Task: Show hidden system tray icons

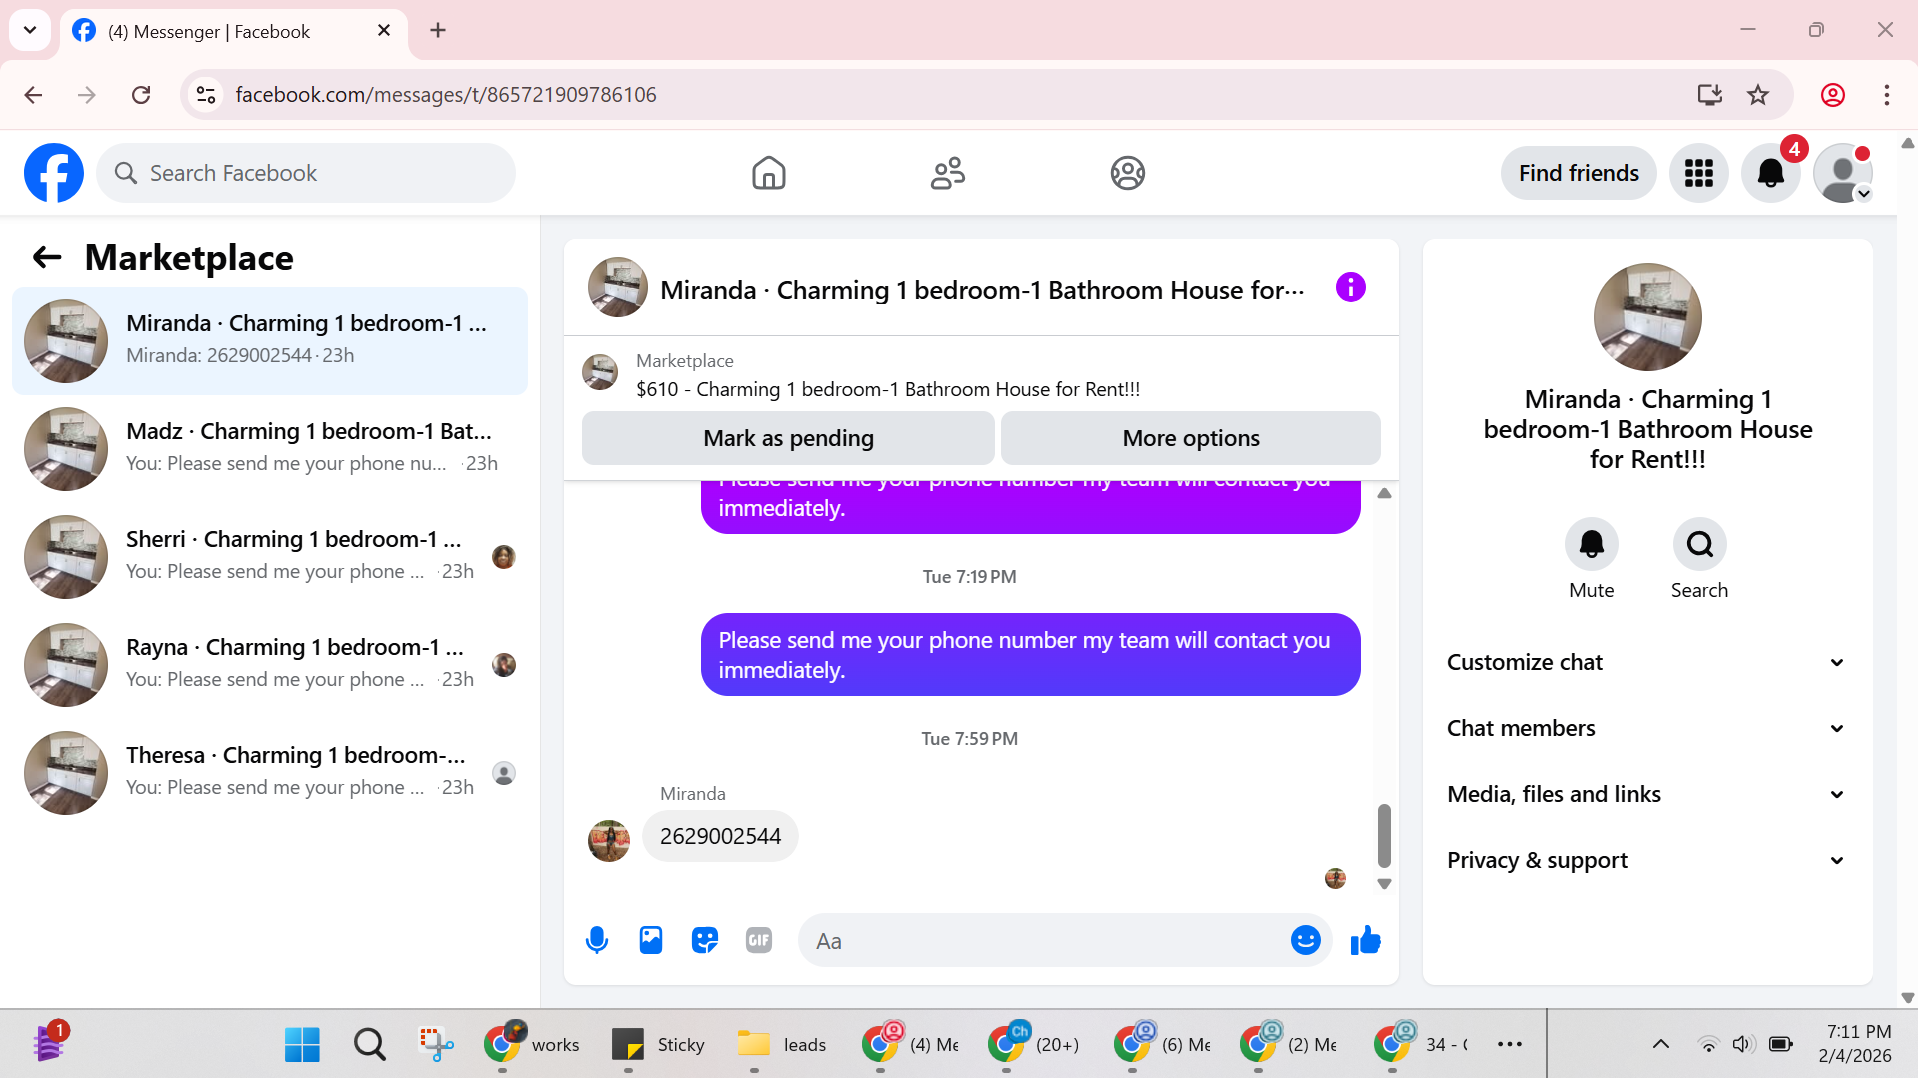Action: point(1660,1044)
